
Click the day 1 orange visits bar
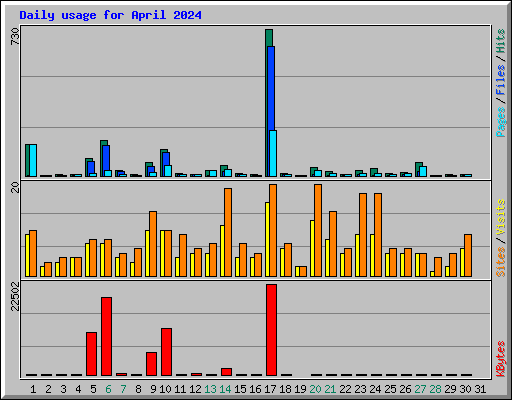tap(33, 253)
